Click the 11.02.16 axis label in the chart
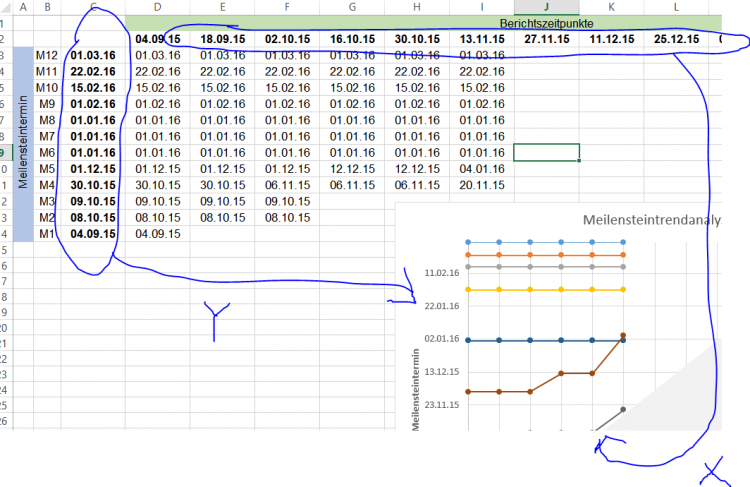 click(x=440, y=273)
